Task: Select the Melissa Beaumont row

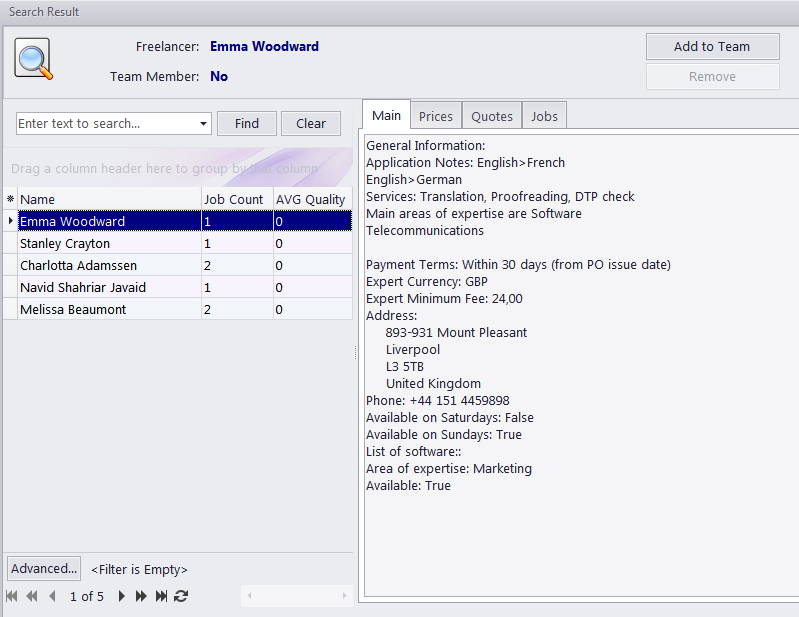Action: click(185, 309)
